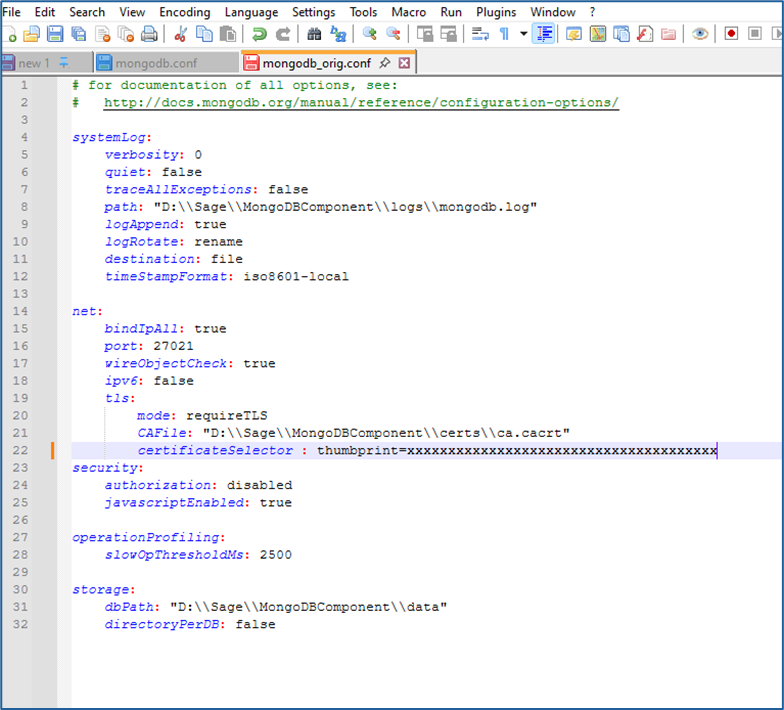Toggle show all characters pilcrow icon
This screenshot has width=784, height=710.
[x=504, y=34]
